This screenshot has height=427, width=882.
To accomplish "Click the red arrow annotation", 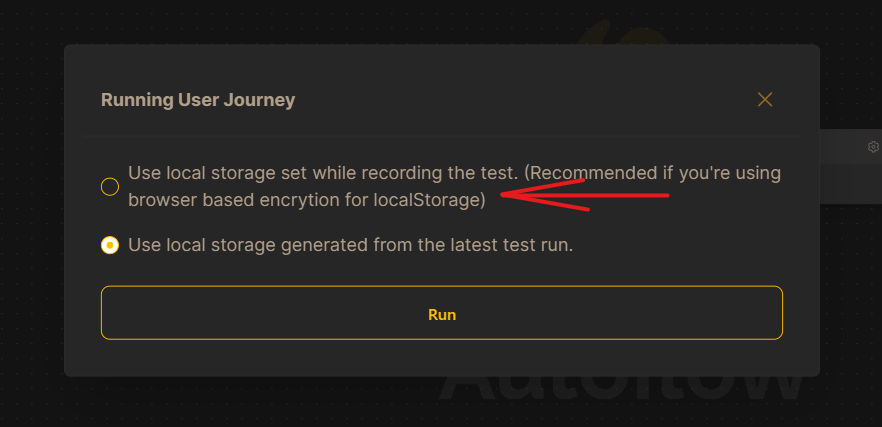I will [585, 195].
